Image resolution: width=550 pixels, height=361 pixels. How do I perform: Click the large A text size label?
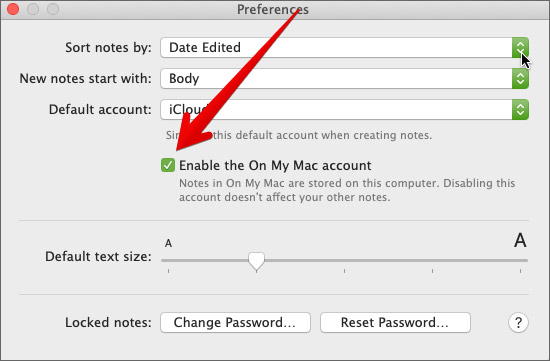[520, 240]
